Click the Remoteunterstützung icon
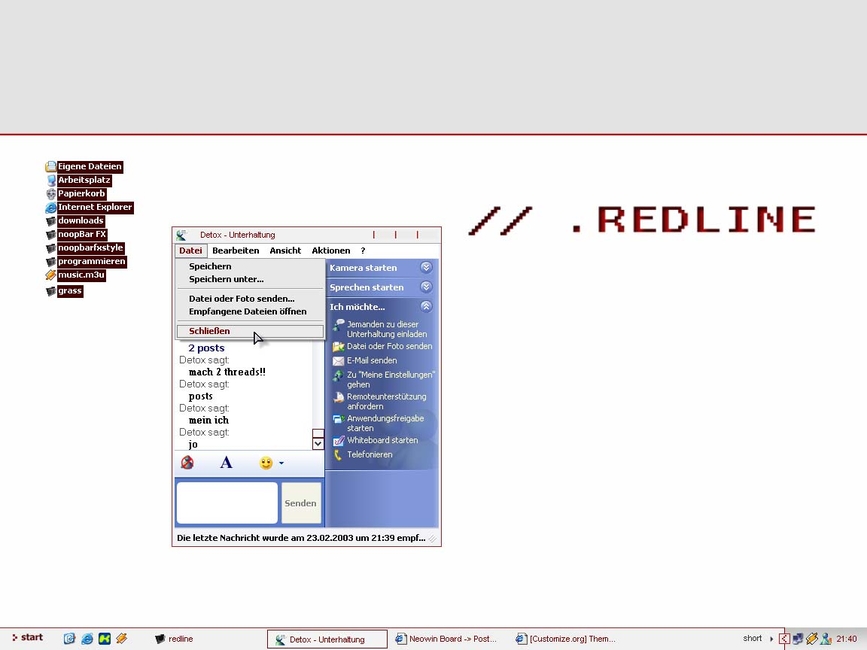The height and width of the screenshot is (650, 867). pyautogui.click(x=338, y=397)
